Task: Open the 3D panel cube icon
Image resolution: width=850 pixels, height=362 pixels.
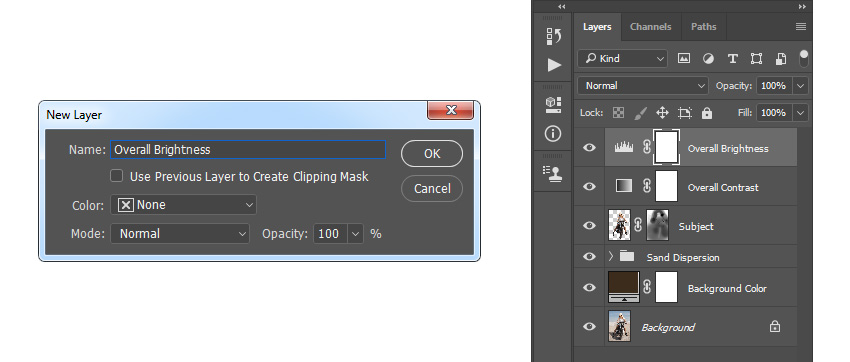Action: point(553,105)
